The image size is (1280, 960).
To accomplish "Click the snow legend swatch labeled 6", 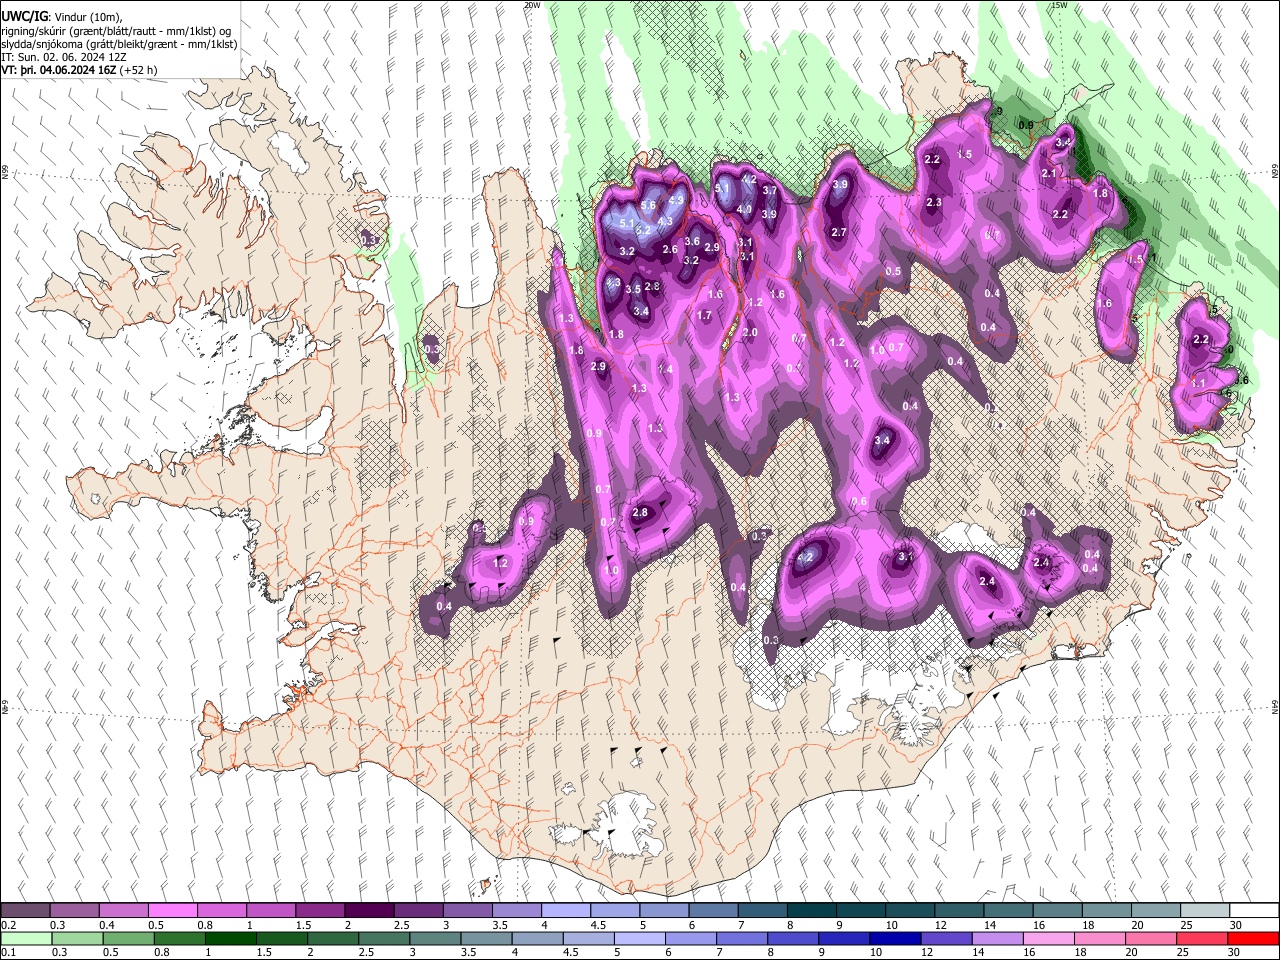I will (712, 911).
